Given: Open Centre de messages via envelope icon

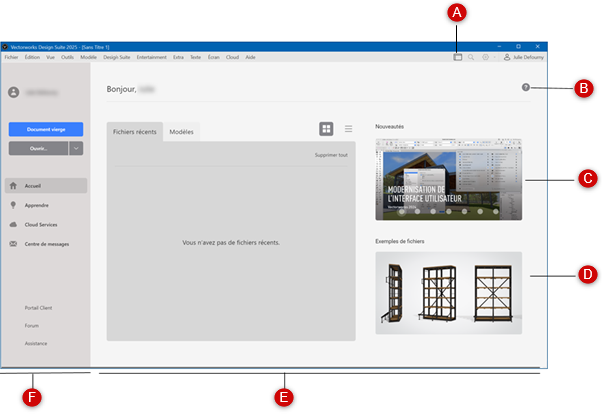Looking at the screenshot, I should [13, 244].
